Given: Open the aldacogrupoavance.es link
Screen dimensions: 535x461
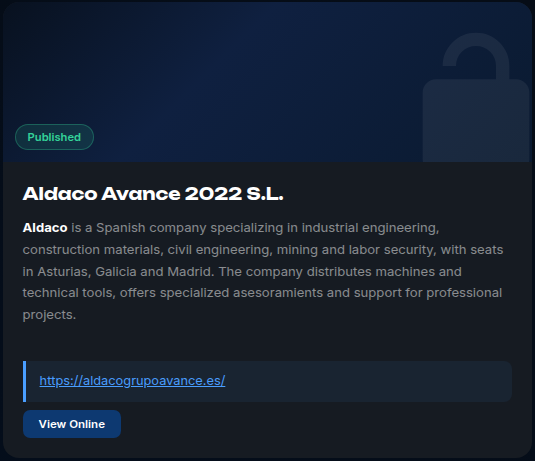Looking at the screenshot, I should 132,380.
